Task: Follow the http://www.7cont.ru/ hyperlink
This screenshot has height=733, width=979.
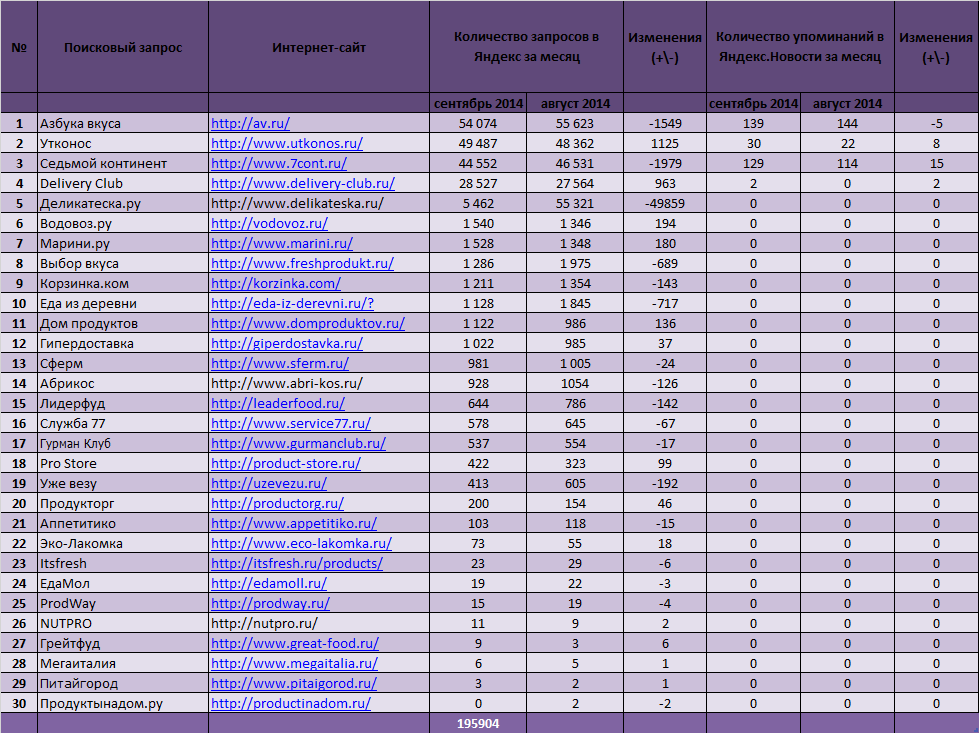Action: click(279, 164)
